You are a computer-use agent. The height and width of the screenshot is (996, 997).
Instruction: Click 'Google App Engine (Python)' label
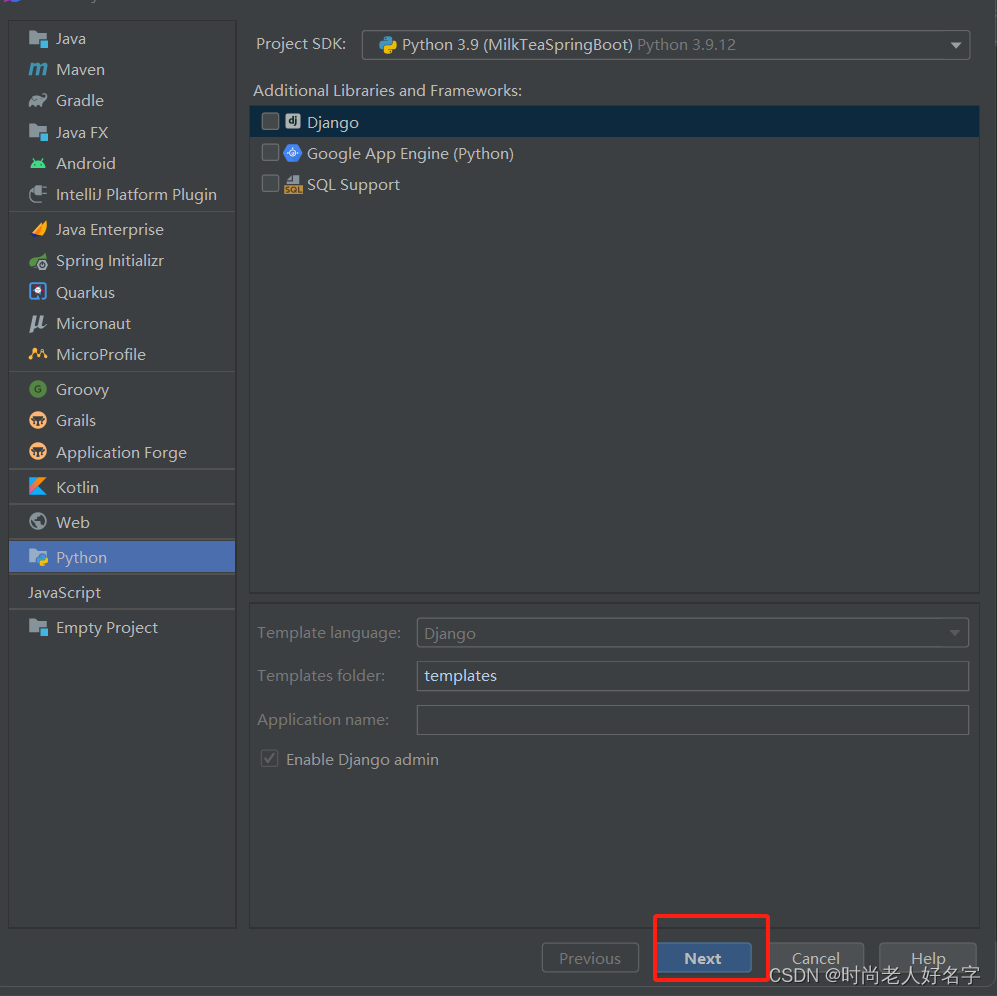pyautogui.click(x=410, y=154)
